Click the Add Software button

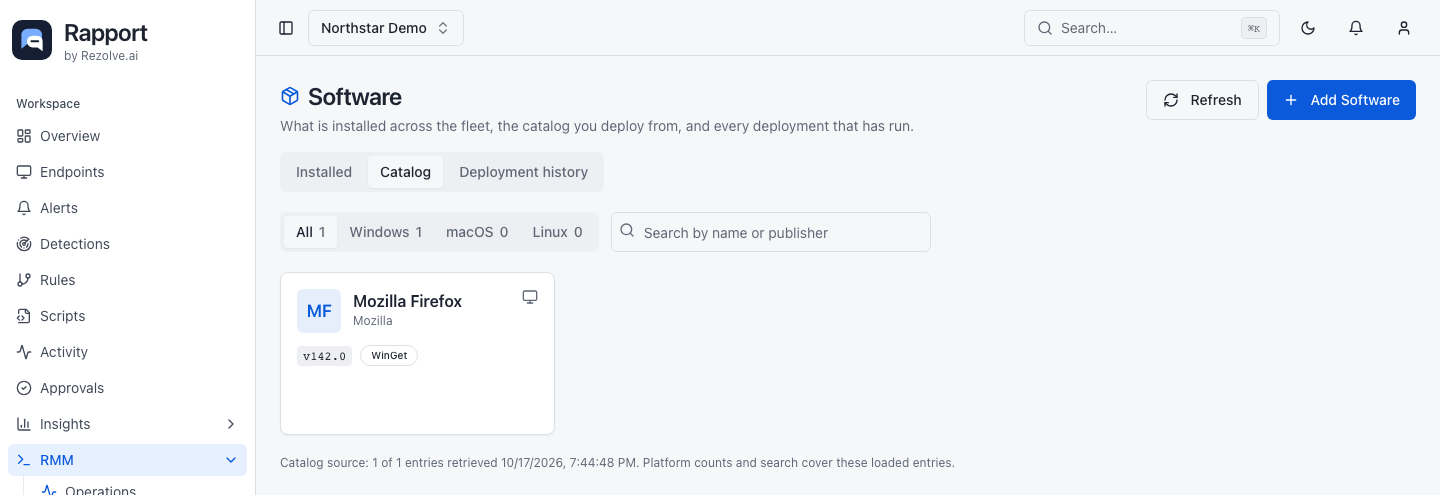click(1341, 100)
